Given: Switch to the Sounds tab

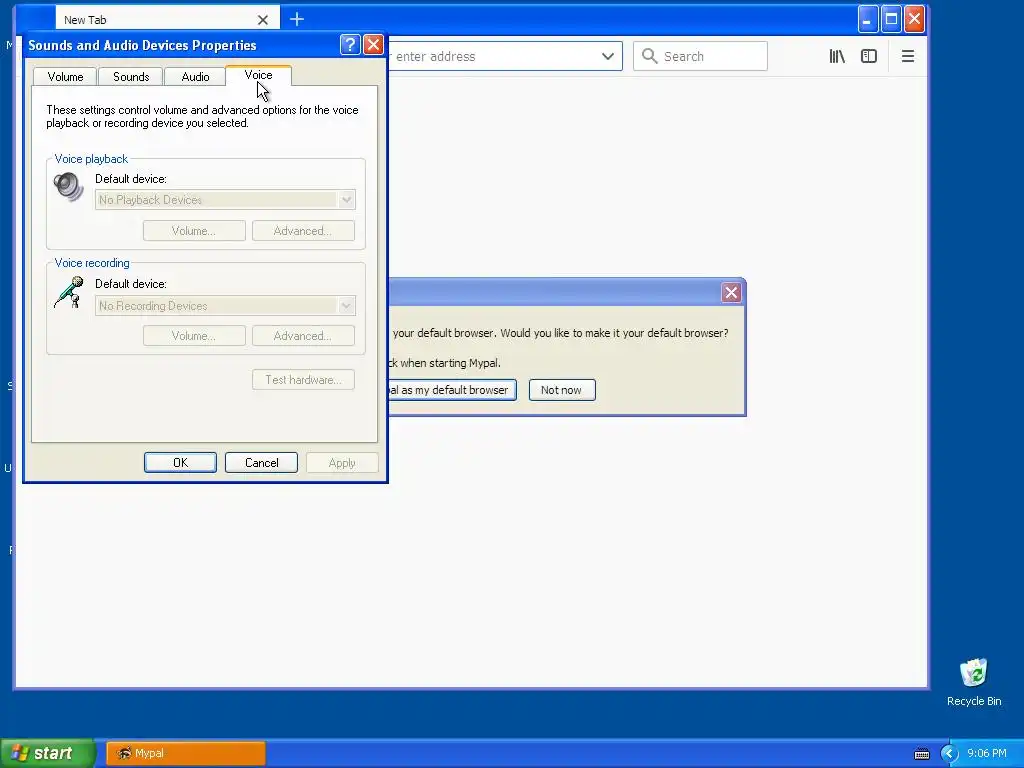Looking at the screenshot, I should (x=131, y=76).
